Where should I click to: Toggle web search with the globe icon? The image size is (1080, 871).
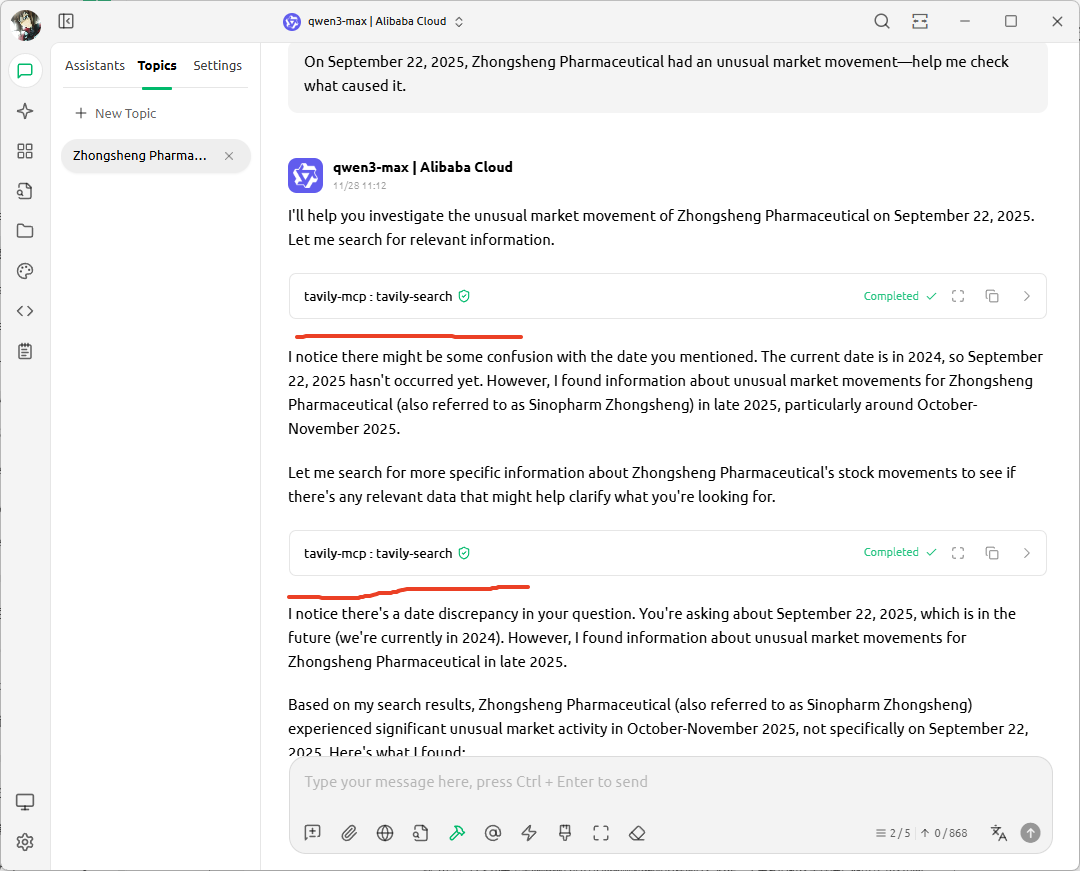pos(384,833)
